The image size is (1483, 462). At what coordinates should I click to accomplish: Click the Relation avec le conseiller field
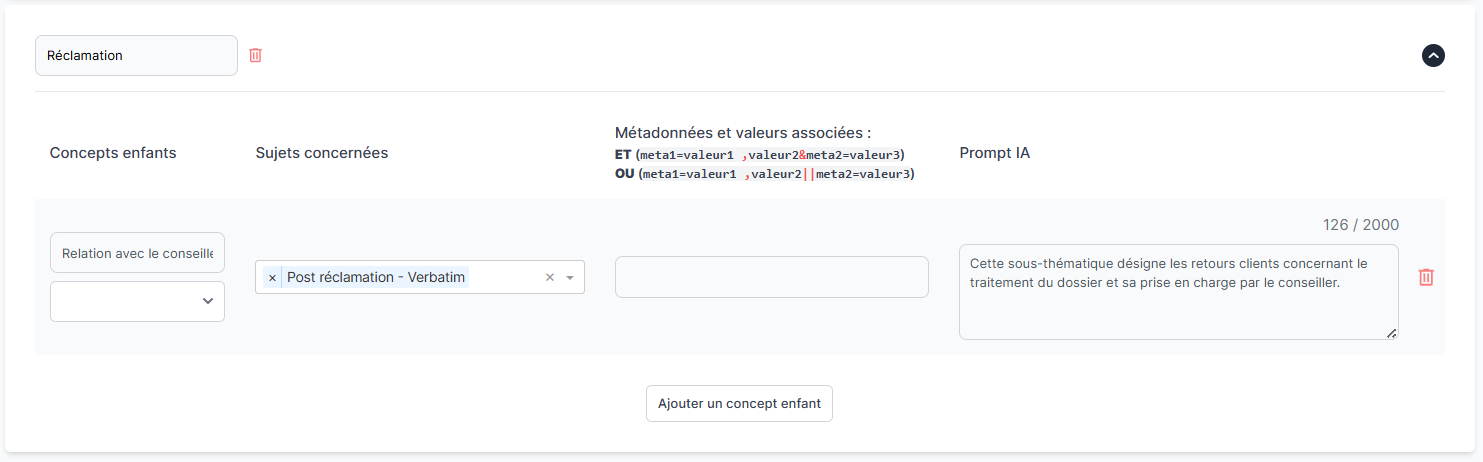click(137, 253)
